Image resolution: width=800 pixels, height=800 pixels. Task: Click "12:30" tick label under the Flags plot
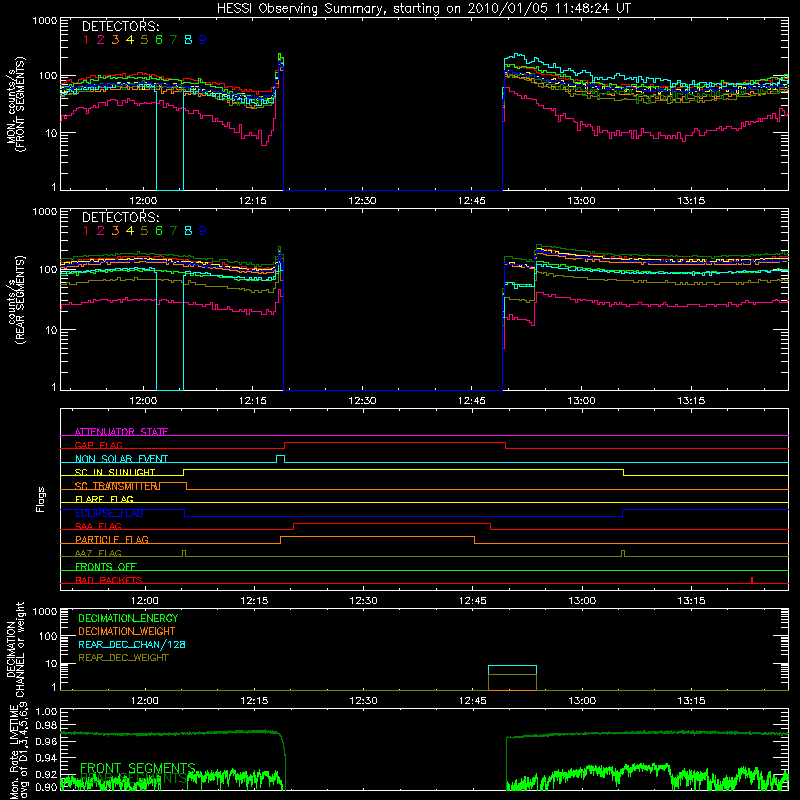point(363,601)
